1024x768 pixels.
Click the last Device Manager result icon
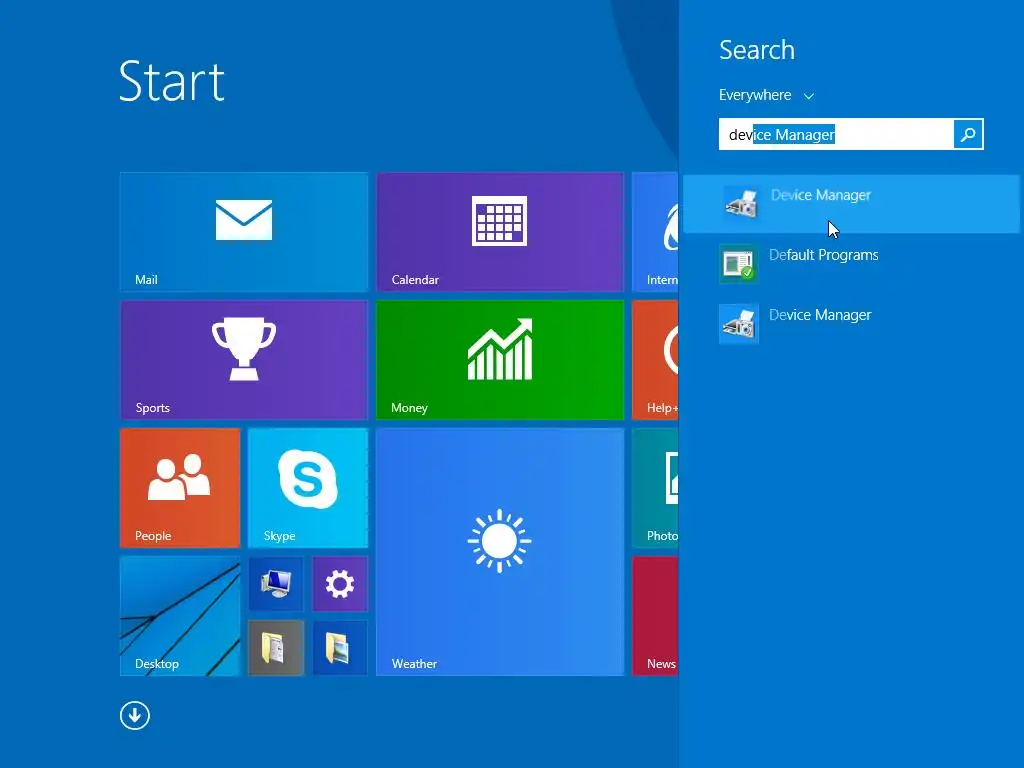click(739, 323)
